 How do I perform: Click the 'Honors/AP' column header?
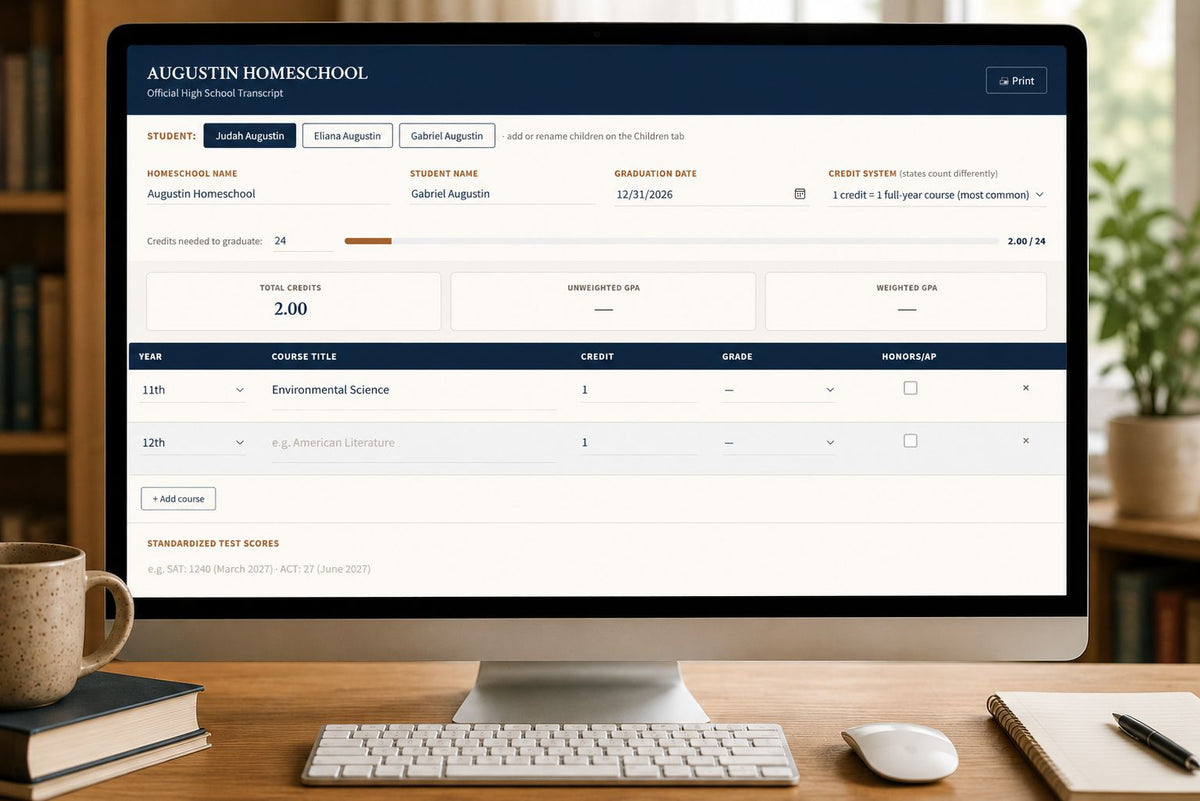(909, 356)
